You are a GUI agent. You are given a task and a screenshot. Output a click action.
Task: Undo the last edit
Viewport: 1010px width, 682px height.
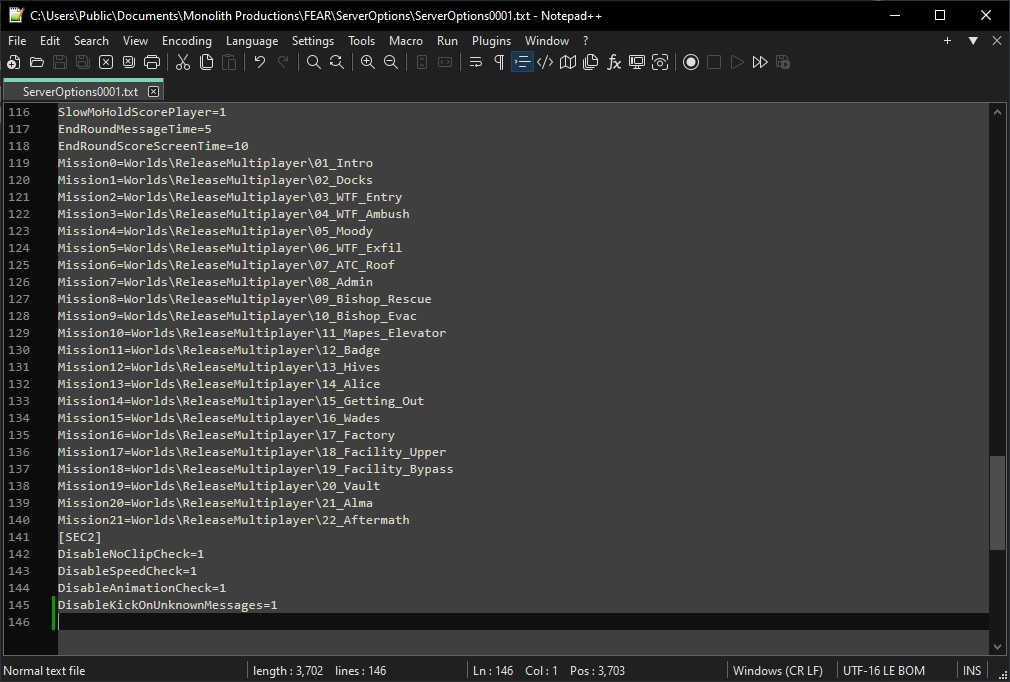[260, 62]
